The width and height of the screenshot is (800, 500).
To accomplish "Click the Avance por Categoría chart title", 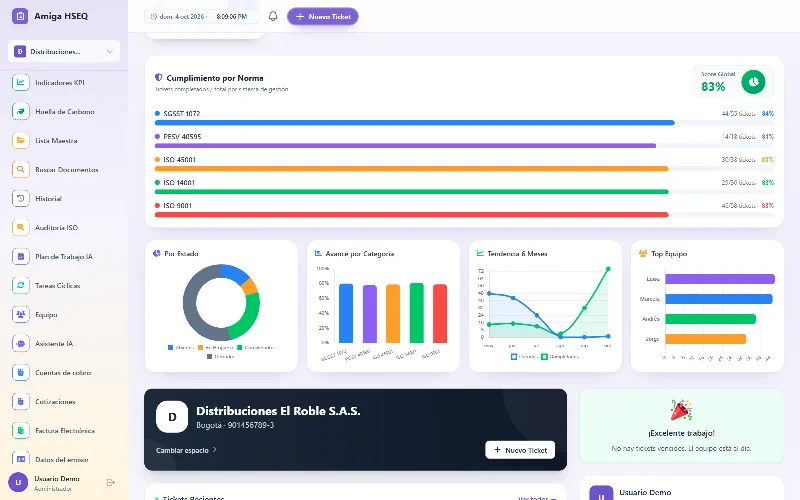I will click(x=360, y=254).
